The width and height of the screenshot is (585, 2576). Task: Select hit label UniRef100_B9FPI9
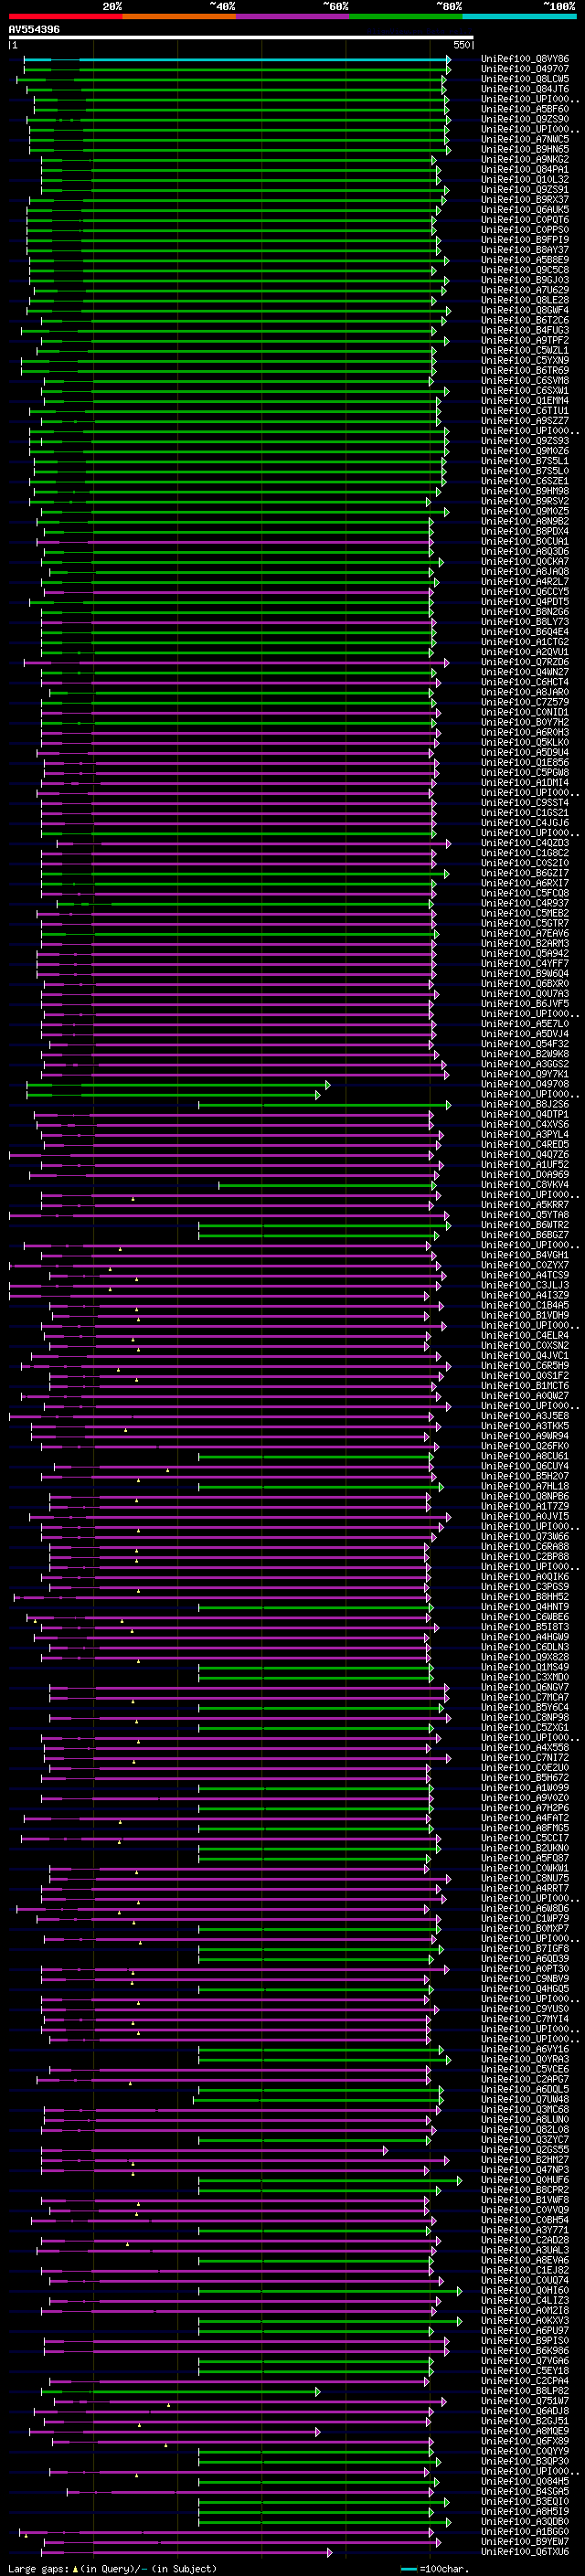point(525,240)
